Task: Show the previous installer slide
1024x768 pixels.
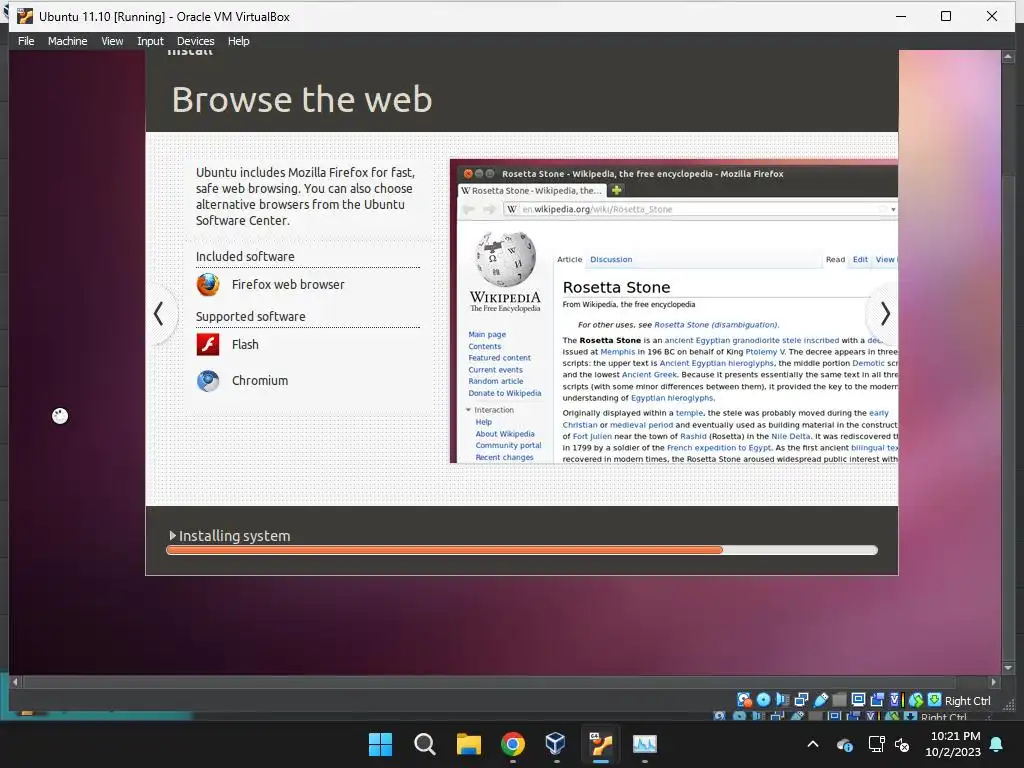Action: (x=159, y=314)
